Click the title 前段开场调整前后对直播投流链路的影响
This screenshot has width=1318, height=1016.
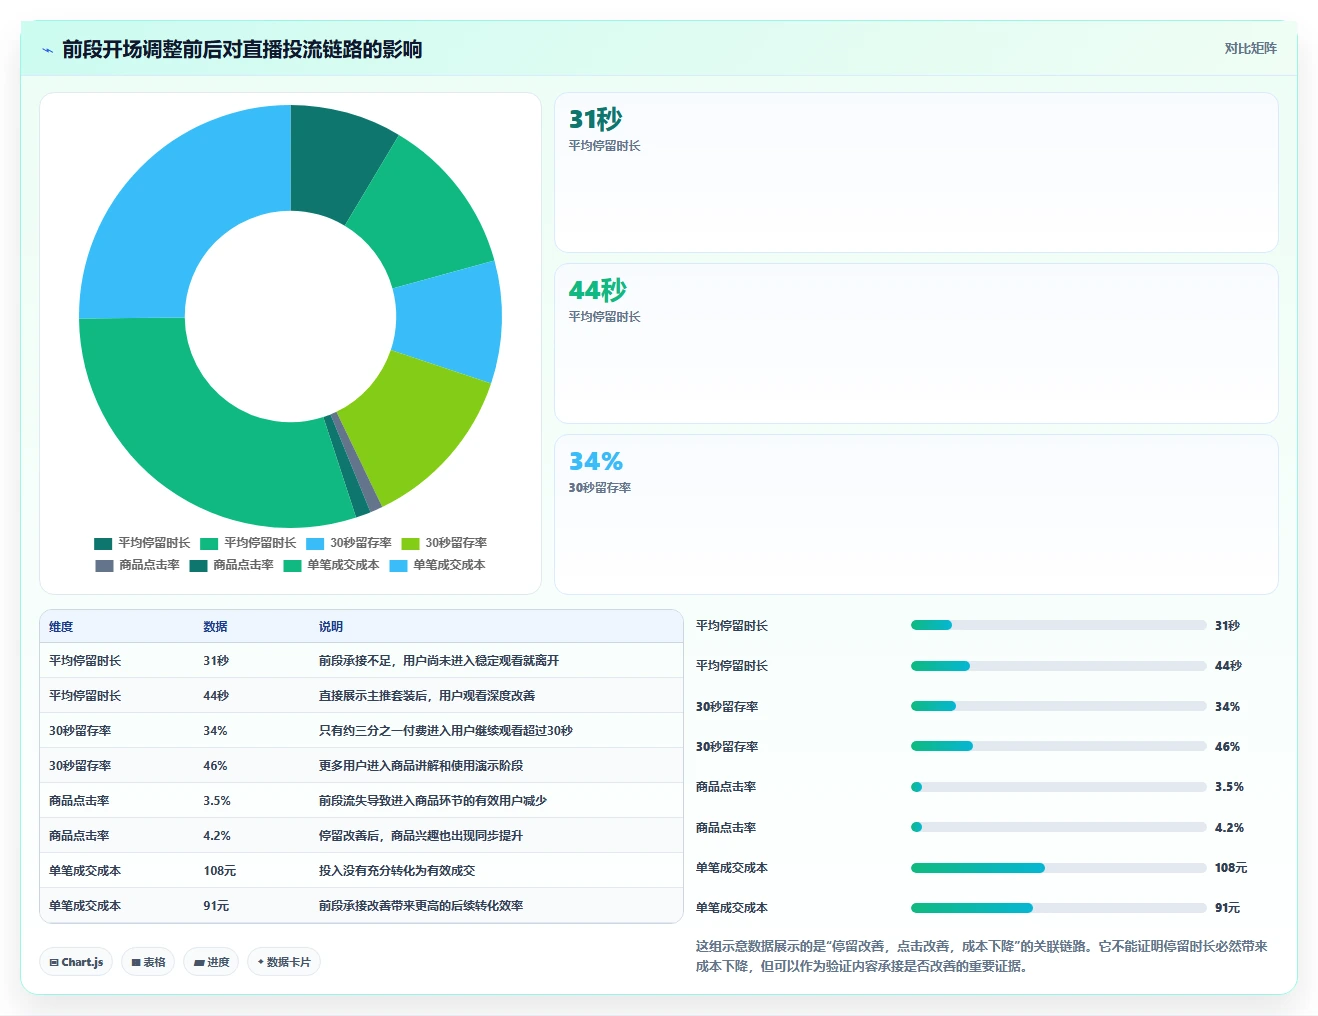pyautogui.click(x=242, y=49)
